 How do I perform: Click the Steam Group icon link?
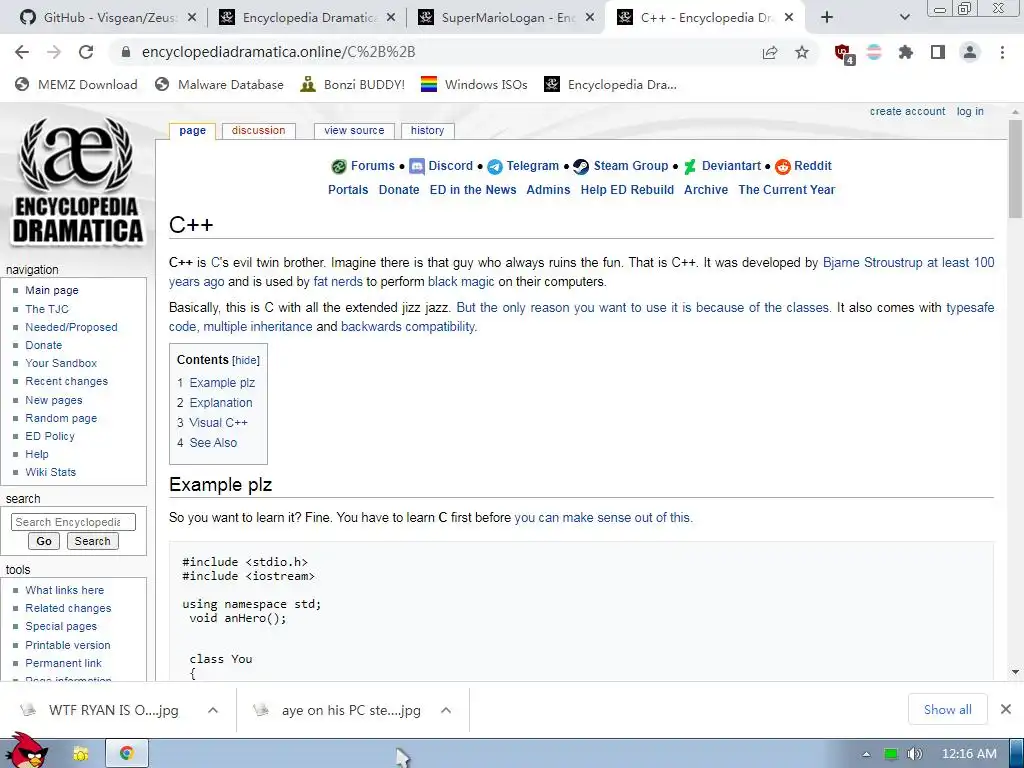(581, 167)
